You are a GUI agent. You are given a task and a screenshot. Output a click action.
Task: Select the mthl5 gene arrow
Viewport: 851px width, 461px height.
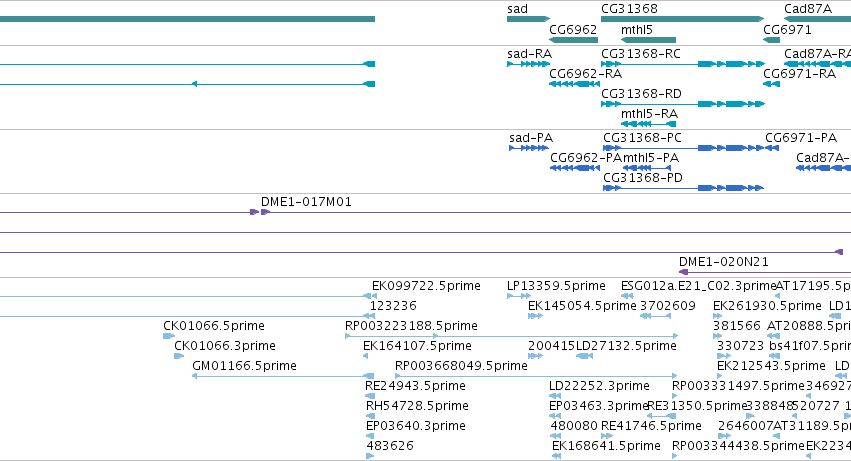[648, 40]
